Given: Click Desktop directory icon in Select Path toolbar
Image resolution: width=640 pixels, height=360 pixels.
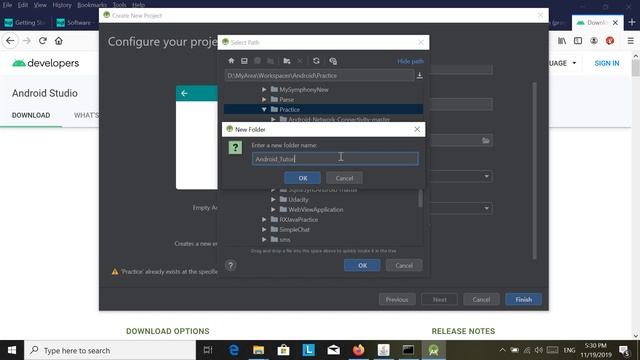Looking at the screenshot, I should point(244,61).
